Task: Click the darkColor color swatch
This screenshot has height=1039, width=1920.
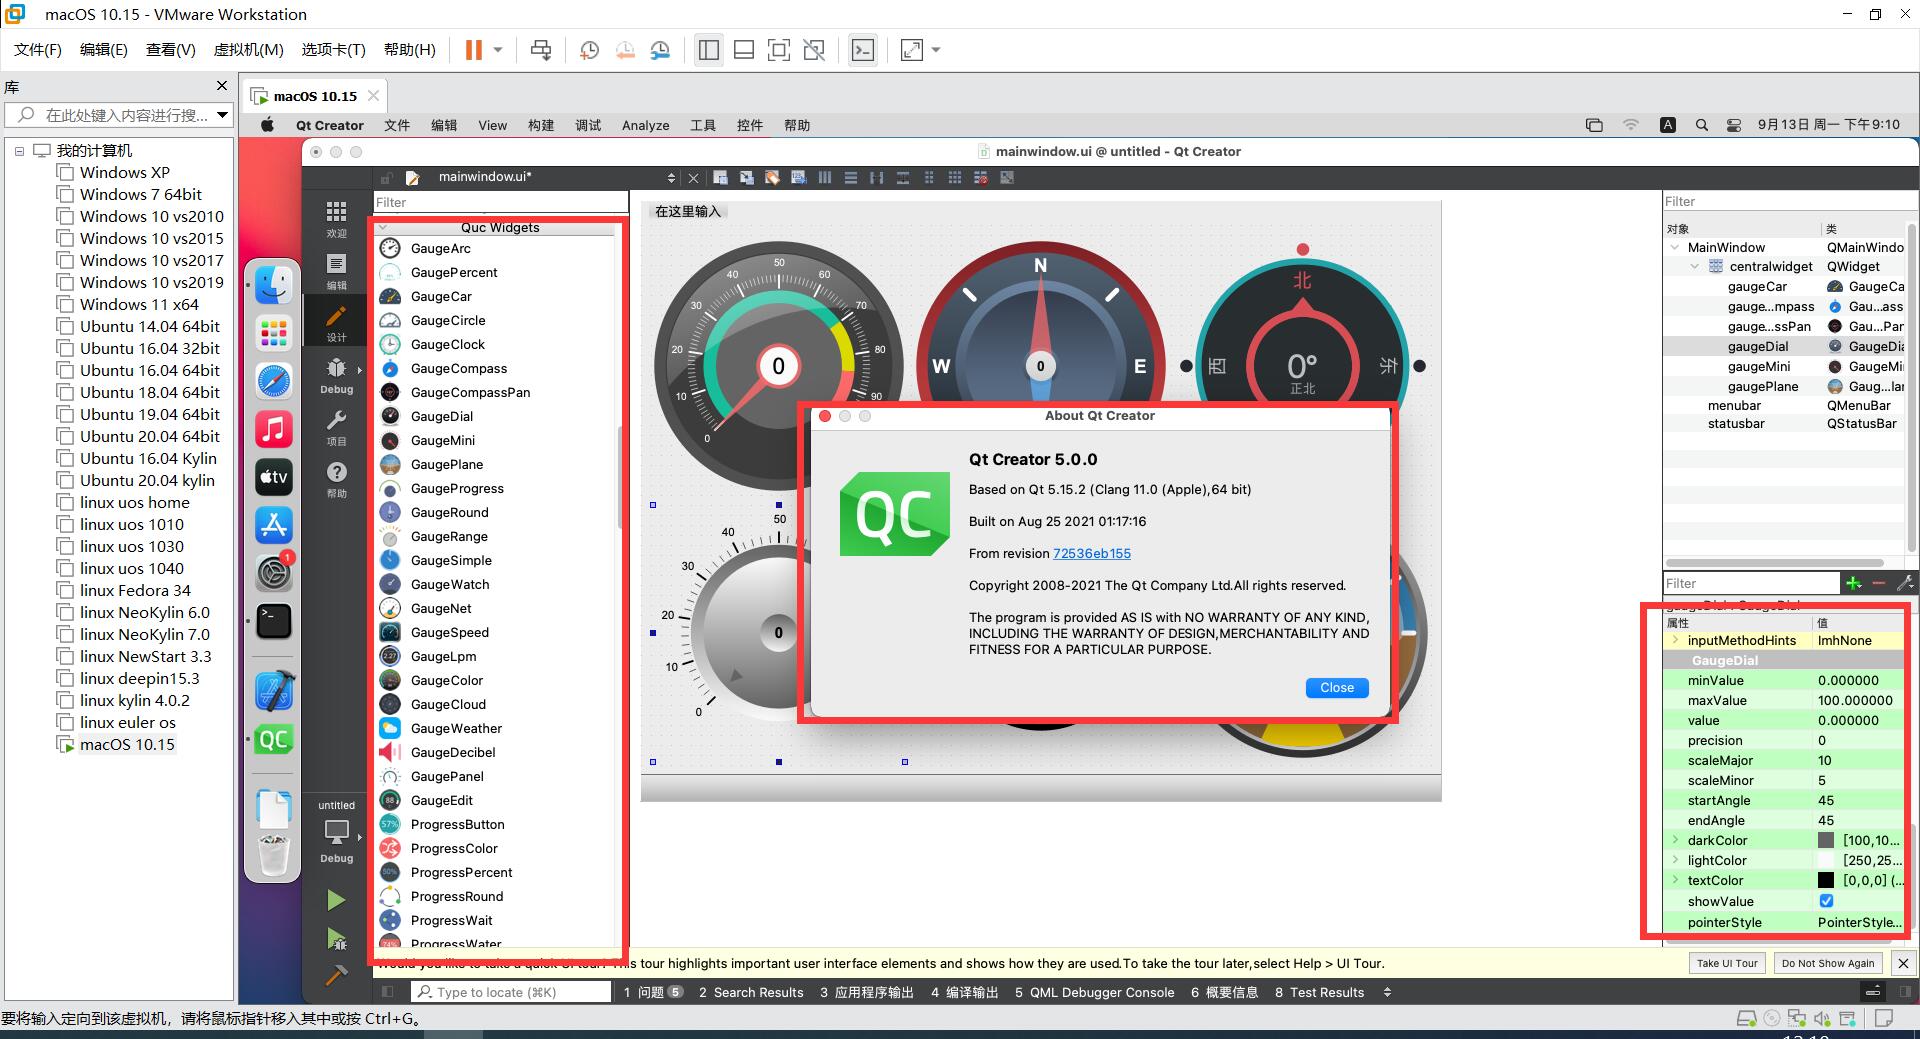Action: 1826,840
